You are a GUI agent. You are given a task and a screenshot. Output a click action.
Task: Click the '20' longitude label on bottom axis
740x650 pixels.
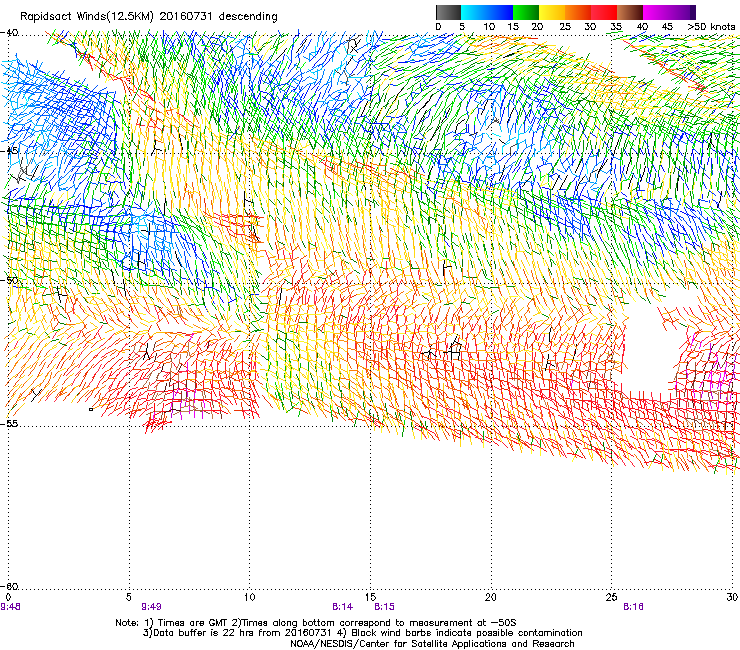[x=491, y=597]
